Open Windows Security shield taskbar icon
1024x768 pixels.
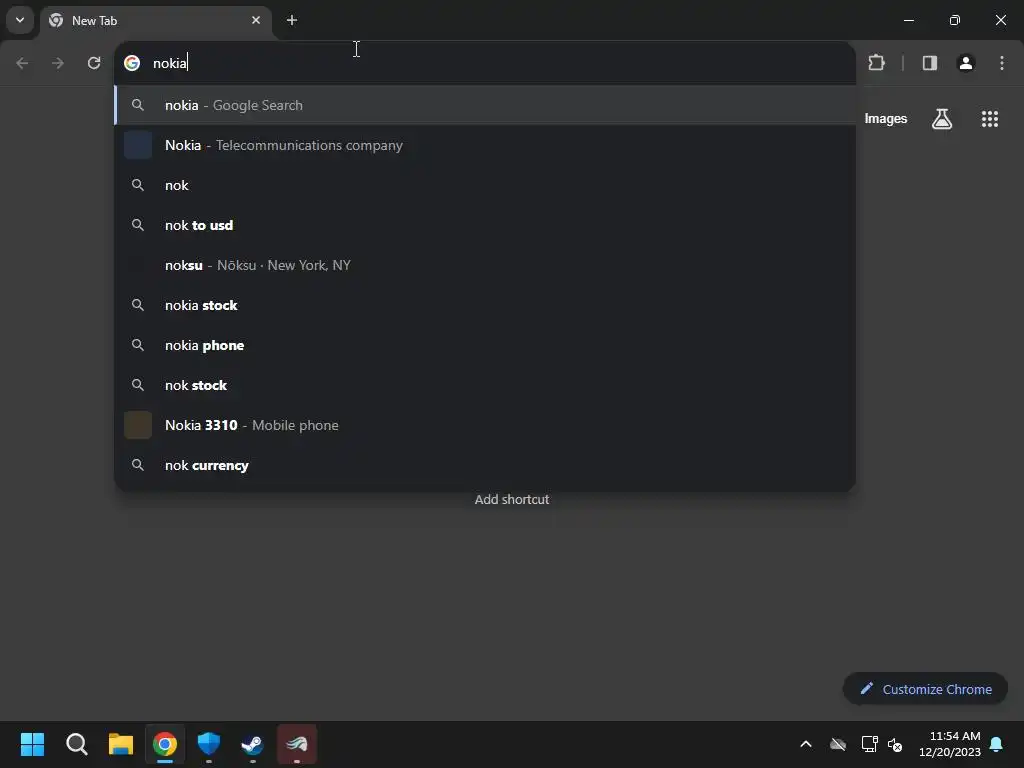209,744
